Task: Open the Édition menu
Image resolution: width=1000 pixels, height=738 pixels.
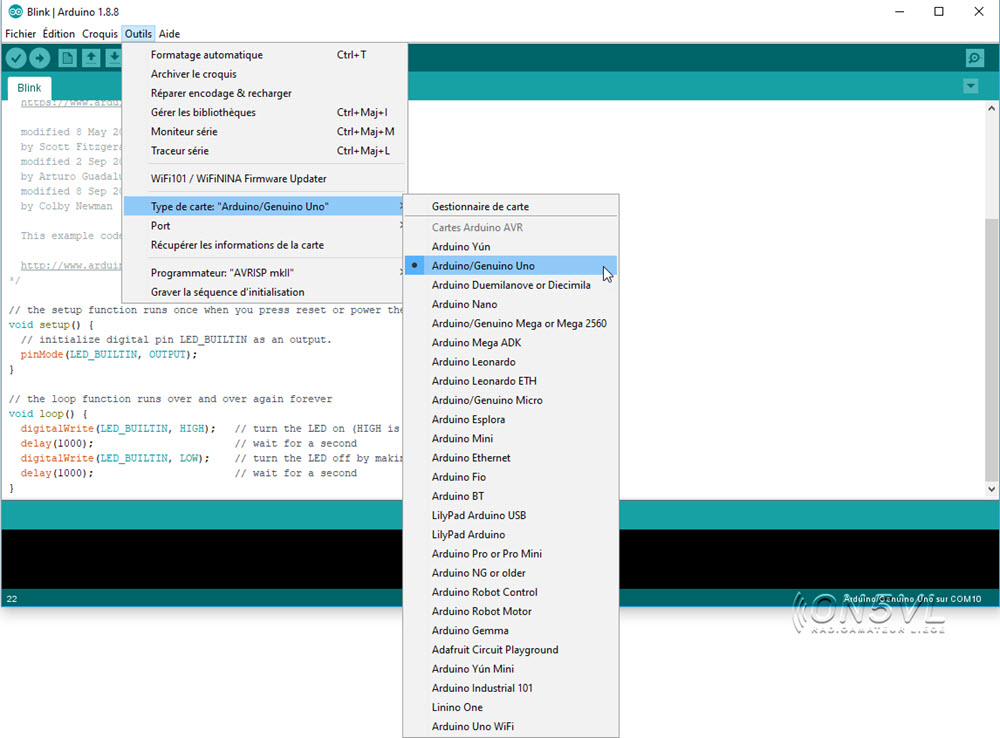Action: click(59, 34)
